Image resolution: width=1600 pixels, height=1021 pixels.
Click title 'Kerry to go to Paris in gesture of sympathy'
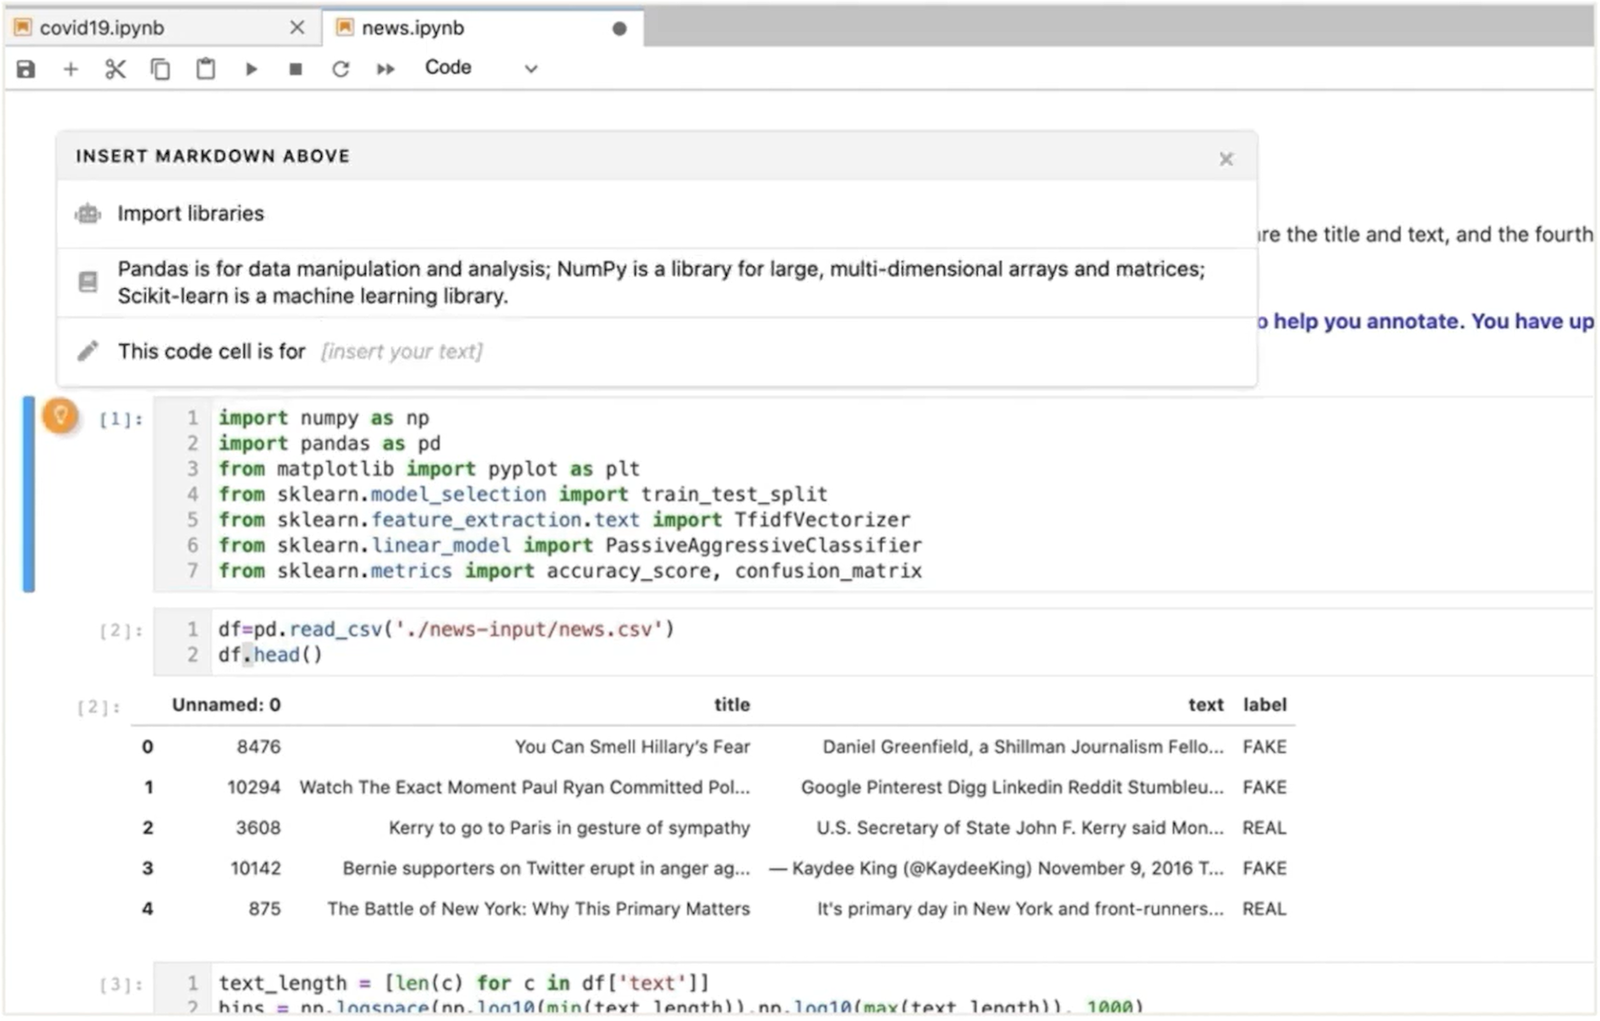coord(569,828)
